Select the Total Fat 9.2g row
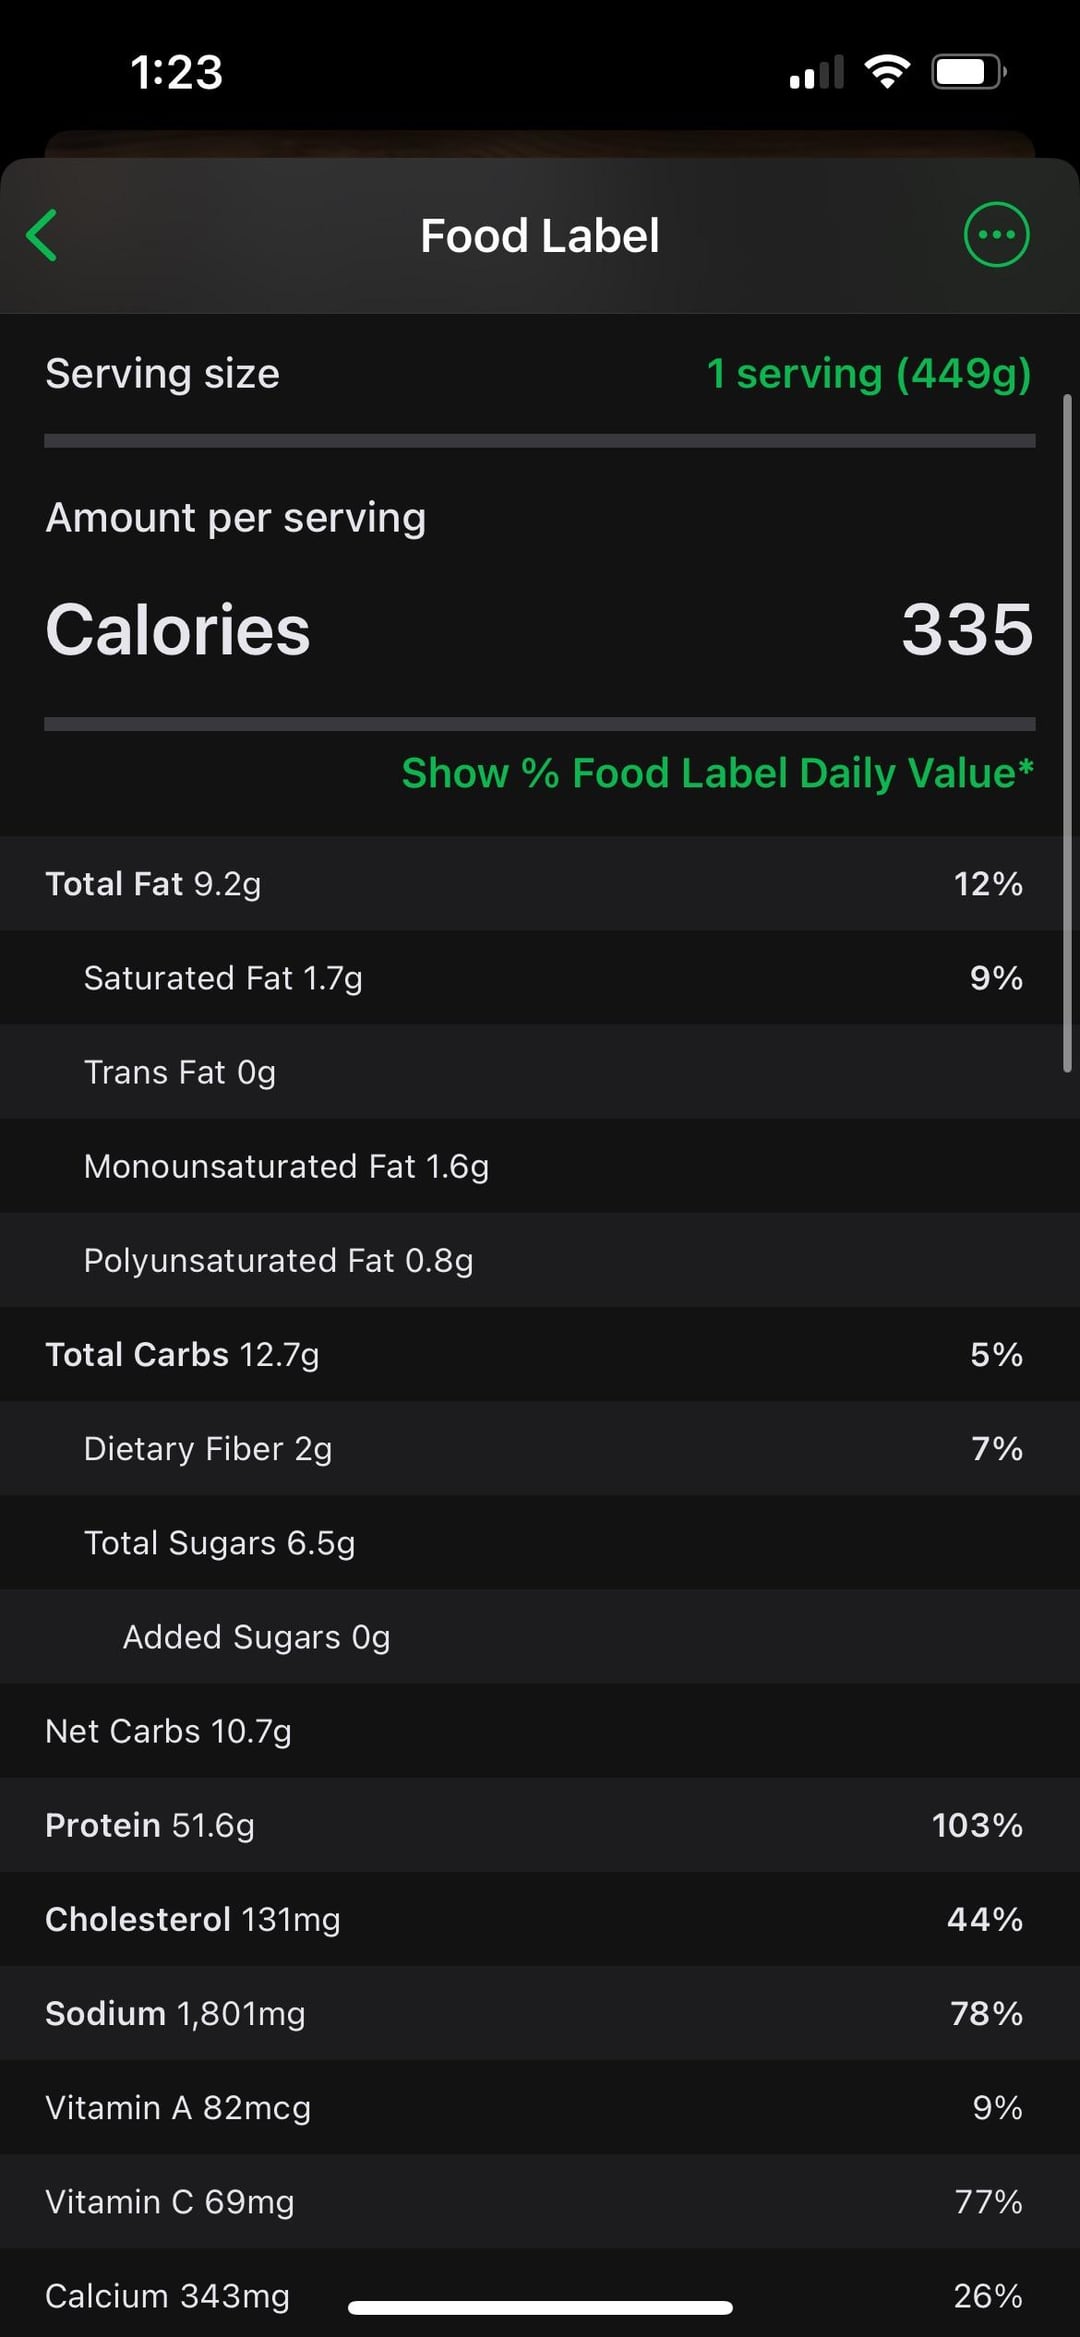 [x=538, y=884]
